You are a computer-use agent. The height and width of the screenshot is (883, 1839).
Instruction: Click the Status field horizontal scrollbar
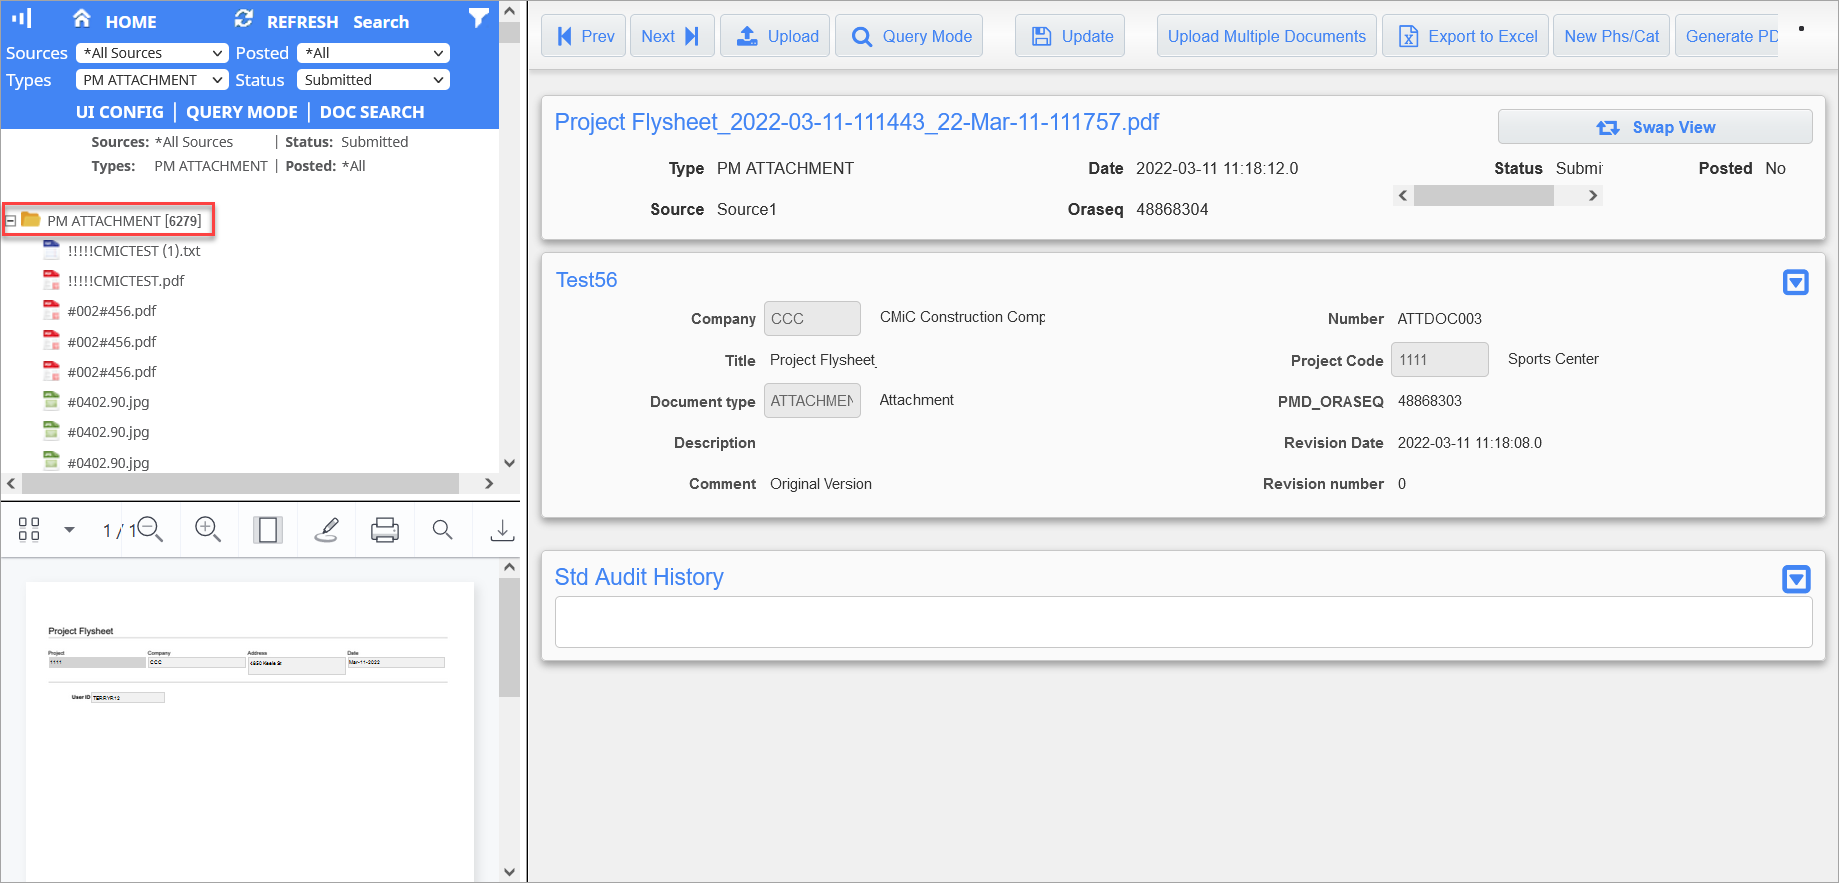click(1483, 196)
